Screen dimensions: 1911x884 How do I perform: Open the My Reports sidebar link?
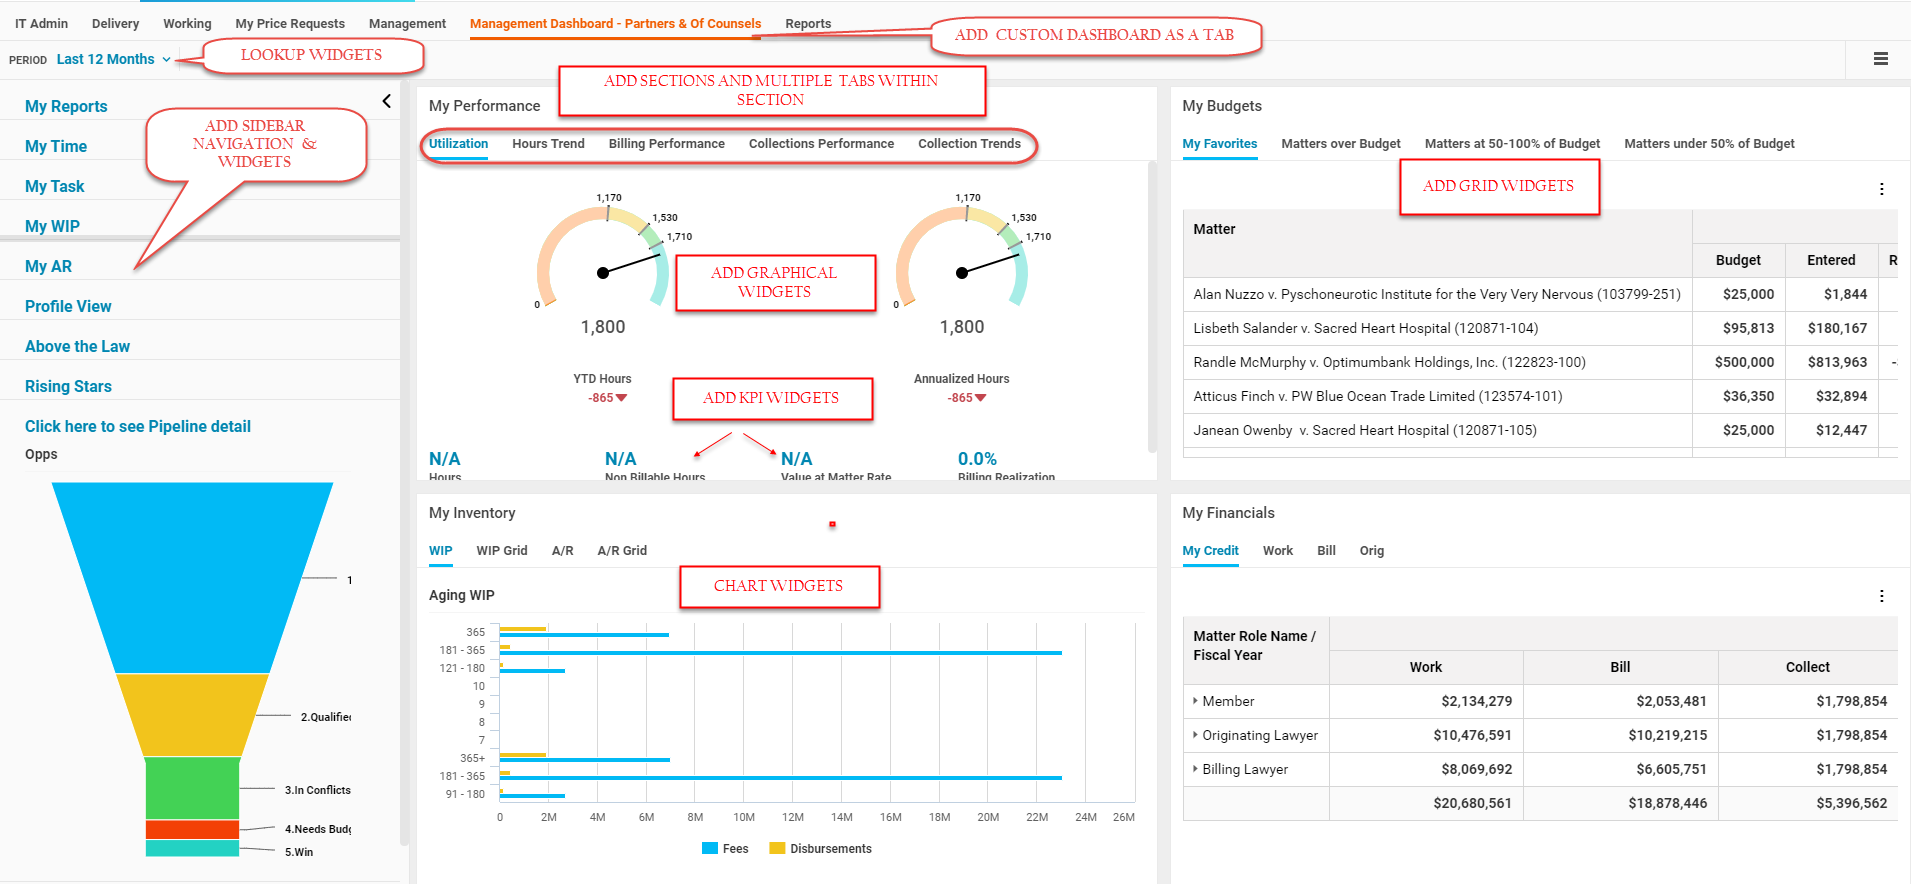click(x=66, y=107)
